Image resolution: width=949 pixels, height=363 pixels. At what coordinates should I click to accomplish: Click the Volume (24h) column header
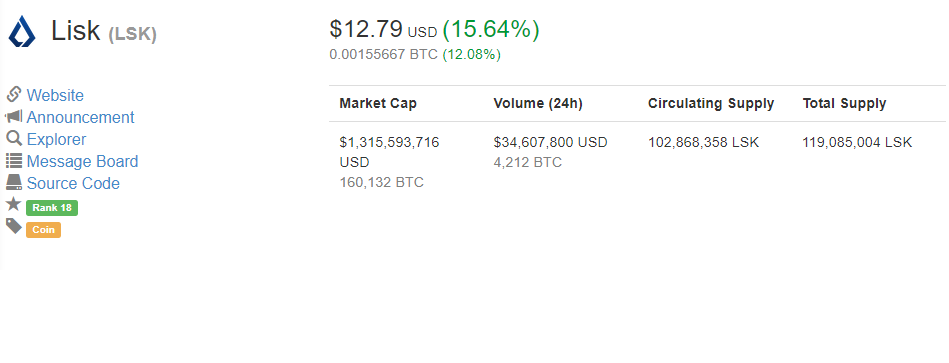538,103
